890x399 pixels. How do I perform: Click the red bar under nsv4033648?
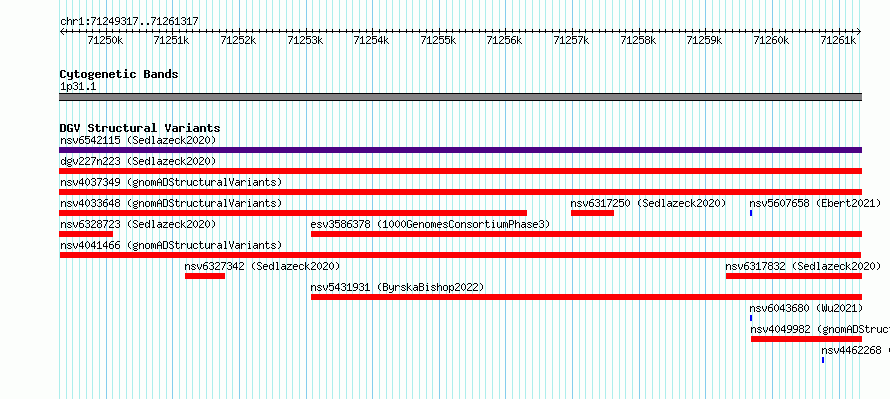point(293,213)
